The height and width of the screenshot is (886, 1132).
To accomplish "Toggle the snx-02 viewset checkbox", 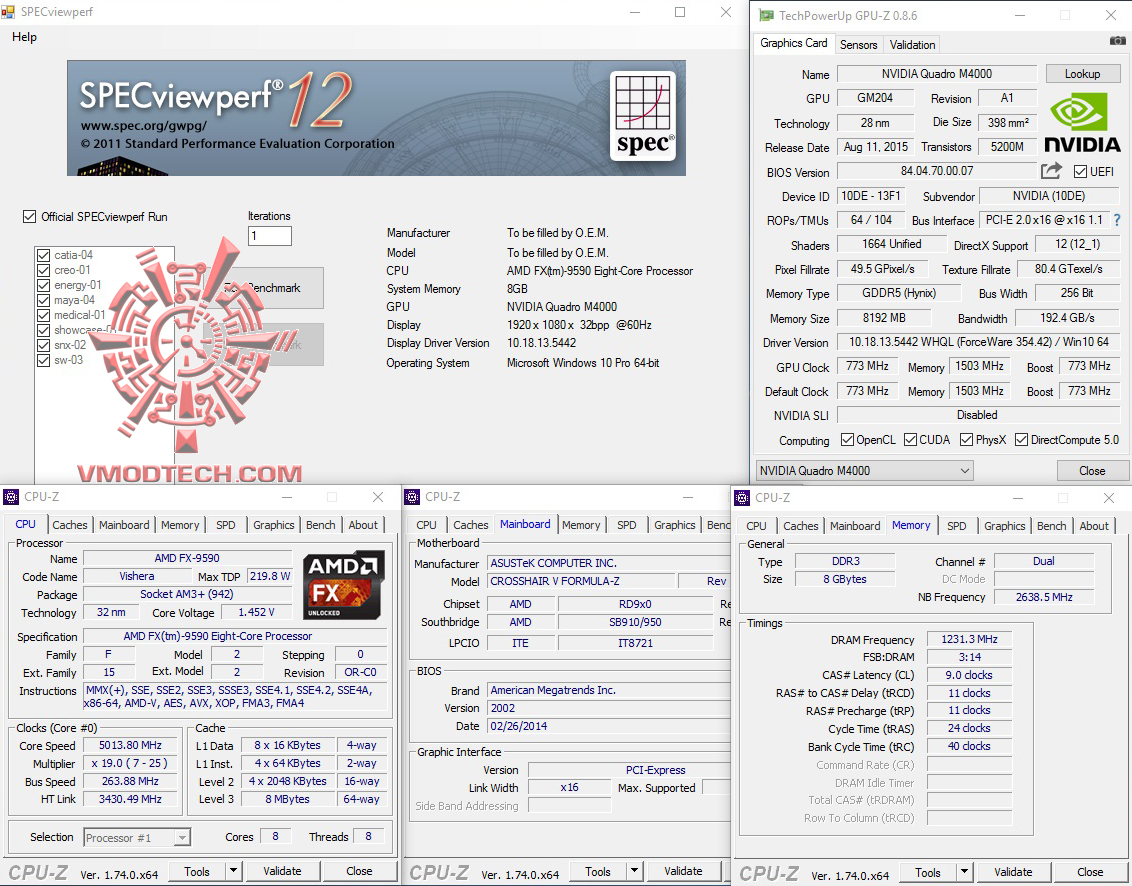I will pos(43,345).
